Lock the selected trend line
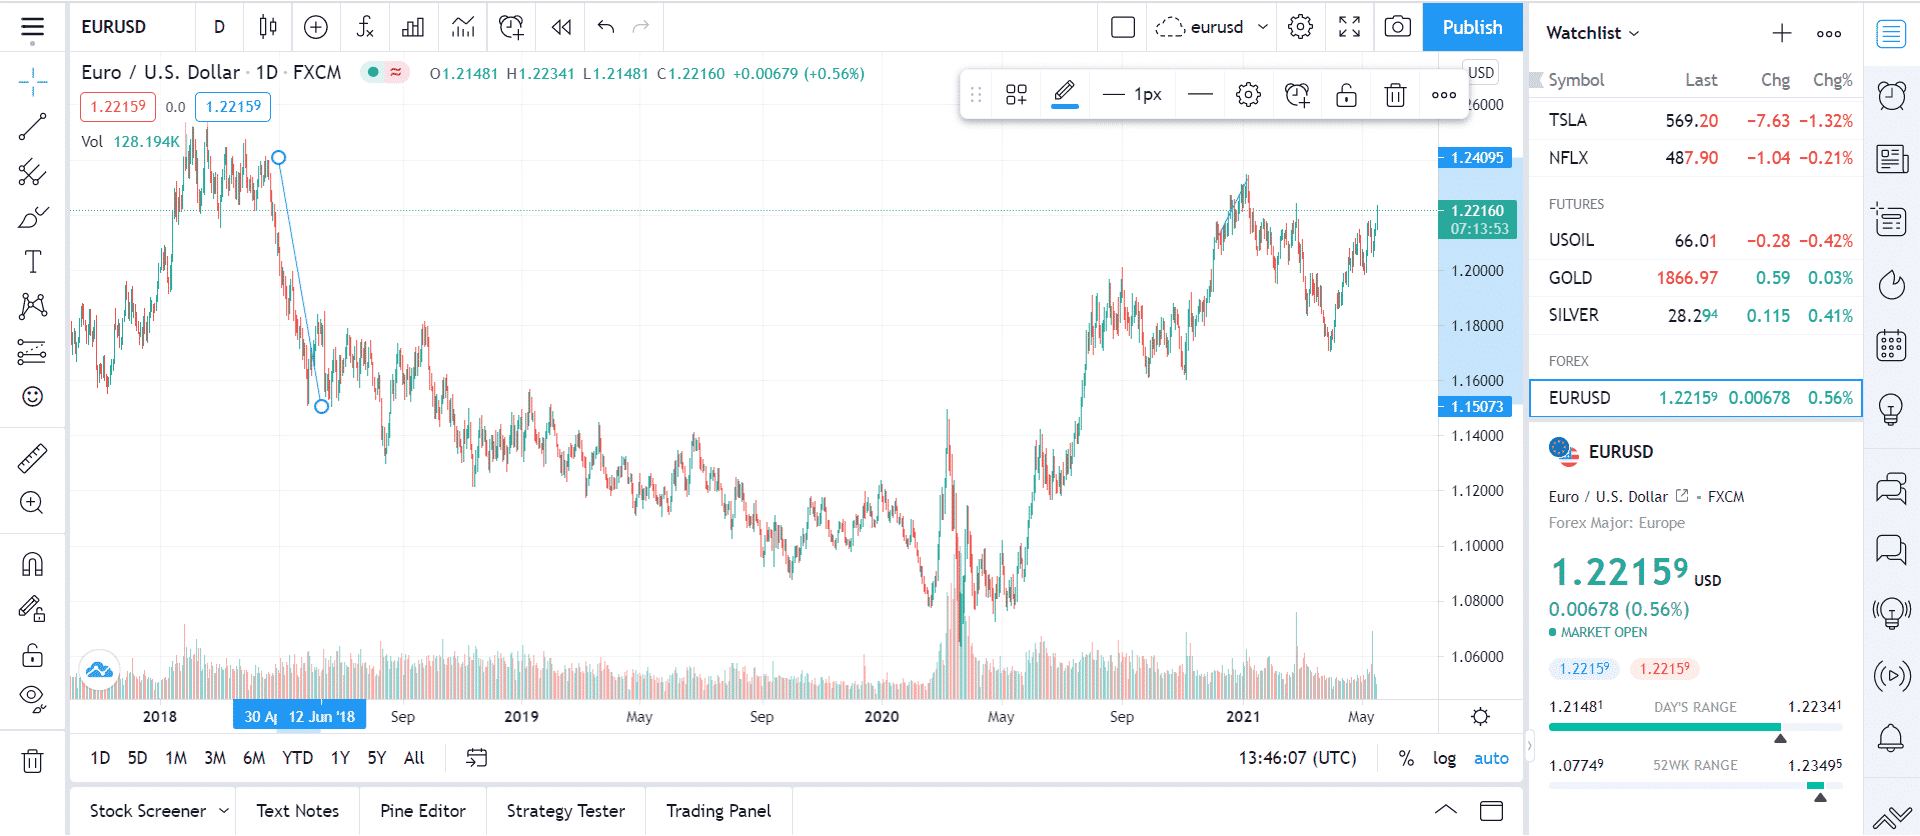The height and width of the screenshot is (836, 1920). pos(1346,95)
